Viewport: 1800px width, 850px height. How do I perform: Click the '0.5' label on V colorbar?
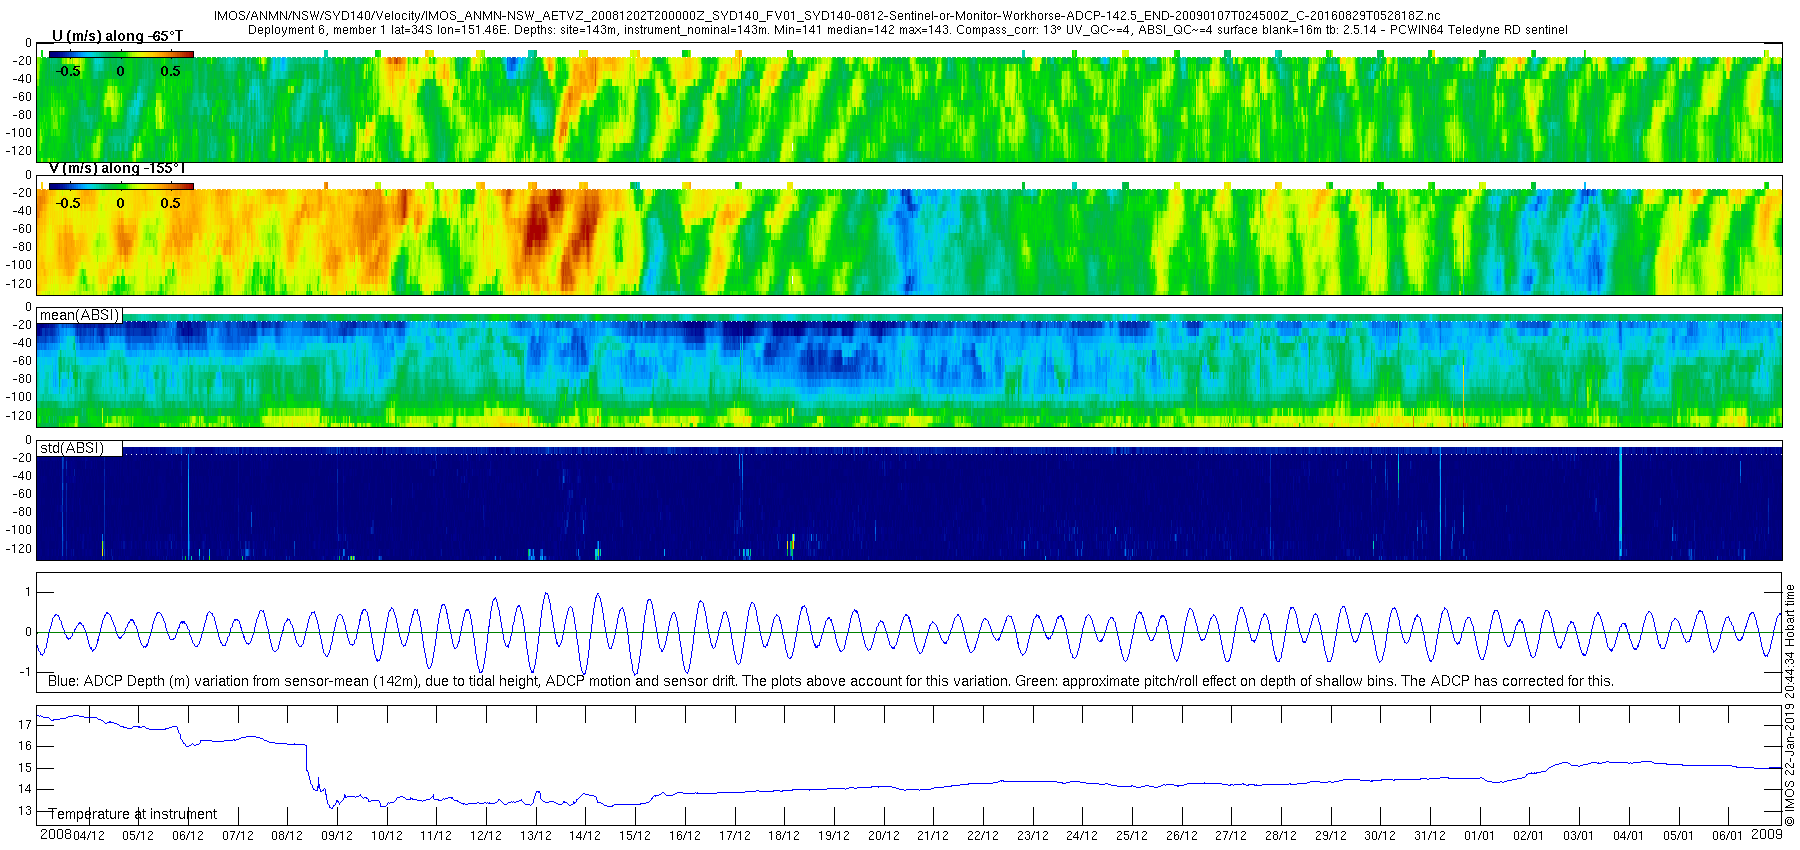pyautogui.click(x=171, y=203)
